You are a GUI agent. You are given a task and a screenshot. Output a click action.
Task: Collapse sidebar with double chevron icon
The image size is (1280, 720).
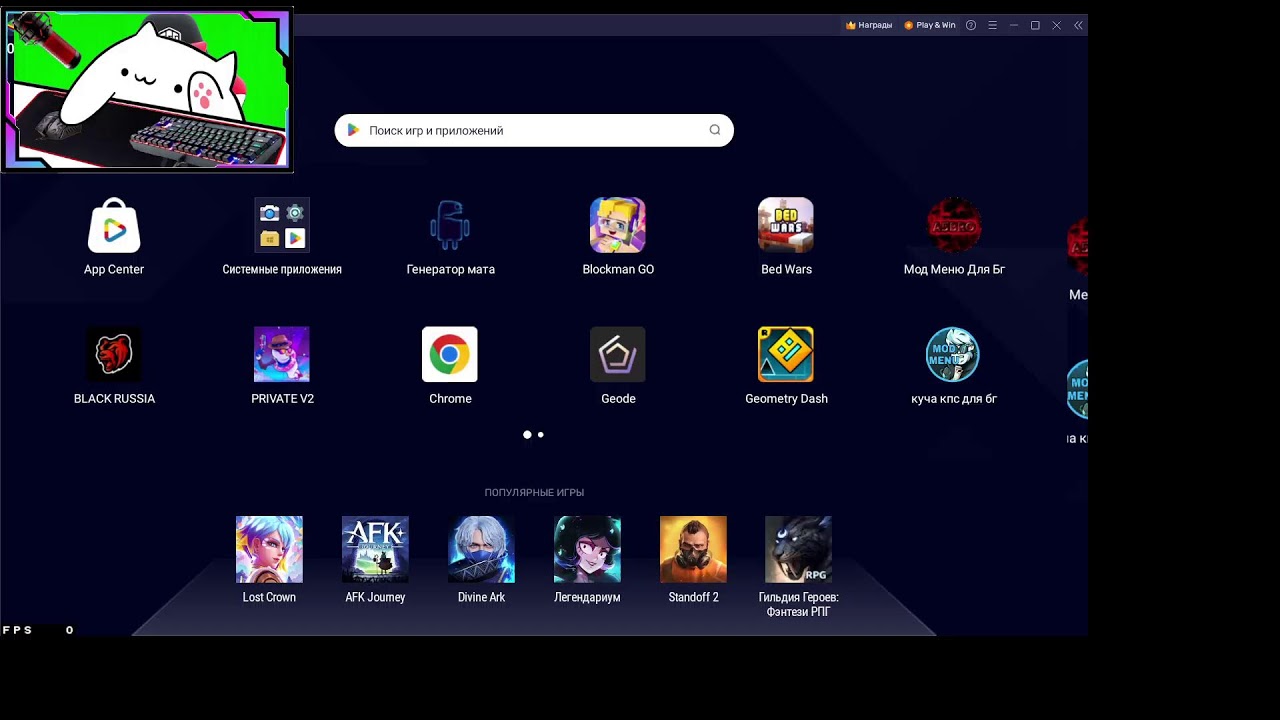pyautogui.click(x=1078, y=25)
